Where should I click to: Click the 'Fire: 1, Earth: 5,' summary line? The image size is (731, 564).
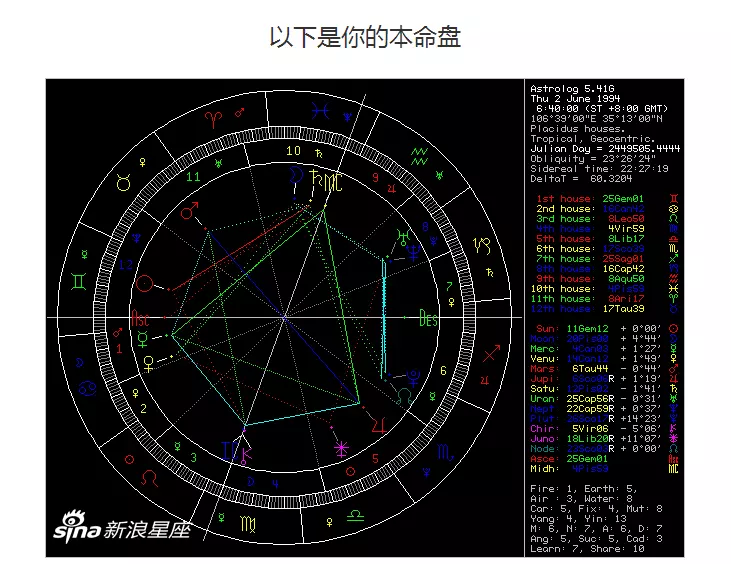(x=584, y=488)
